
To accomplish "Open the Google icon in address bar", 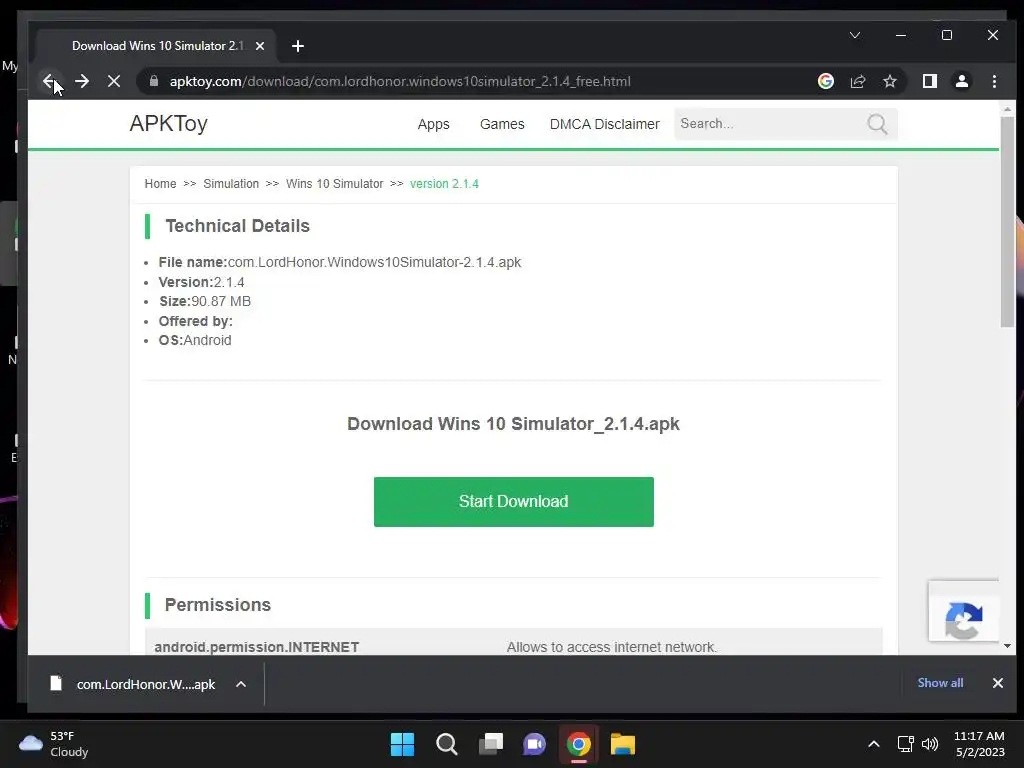I will [825, 81].
